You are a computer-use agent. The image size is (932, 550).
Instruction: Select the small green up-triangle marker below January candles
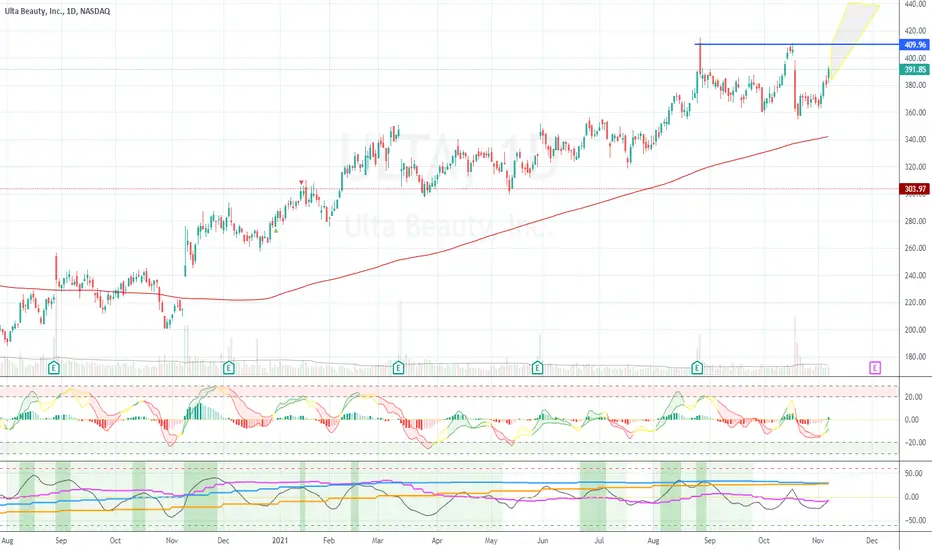[x=276, y=230]
